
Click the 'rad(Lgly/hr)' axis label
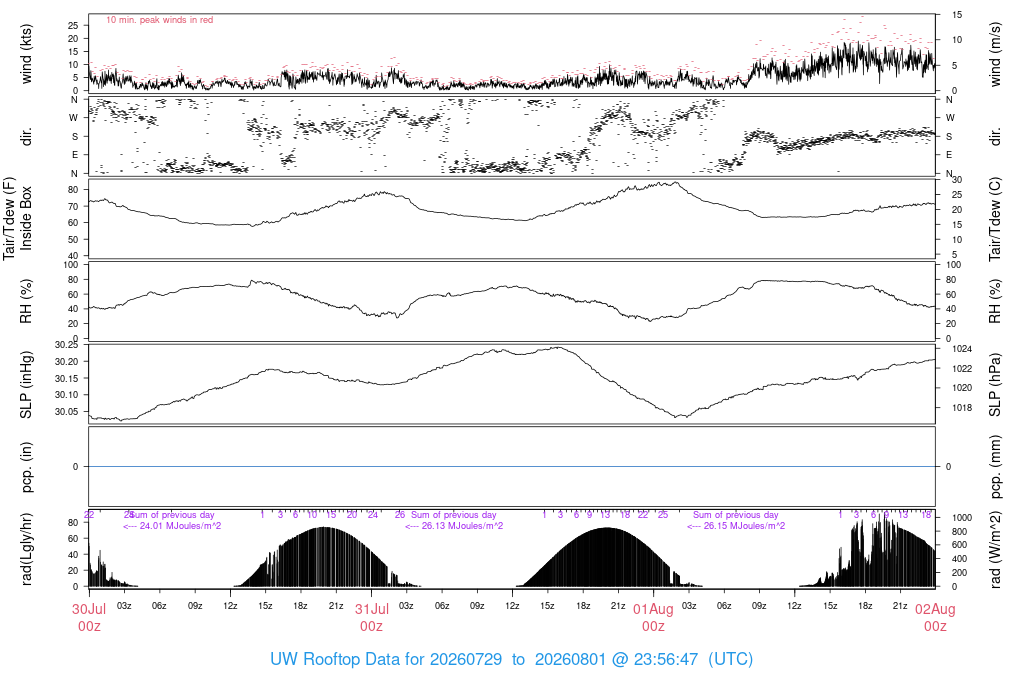click(26, 549)
